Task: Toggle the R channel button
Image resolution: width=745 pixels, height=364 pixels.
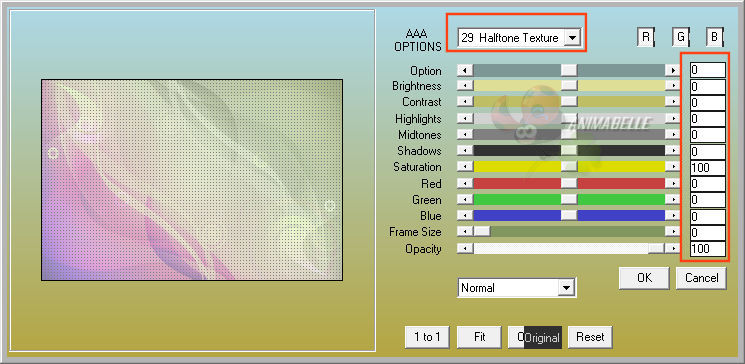Action: [x=646, y=37]
